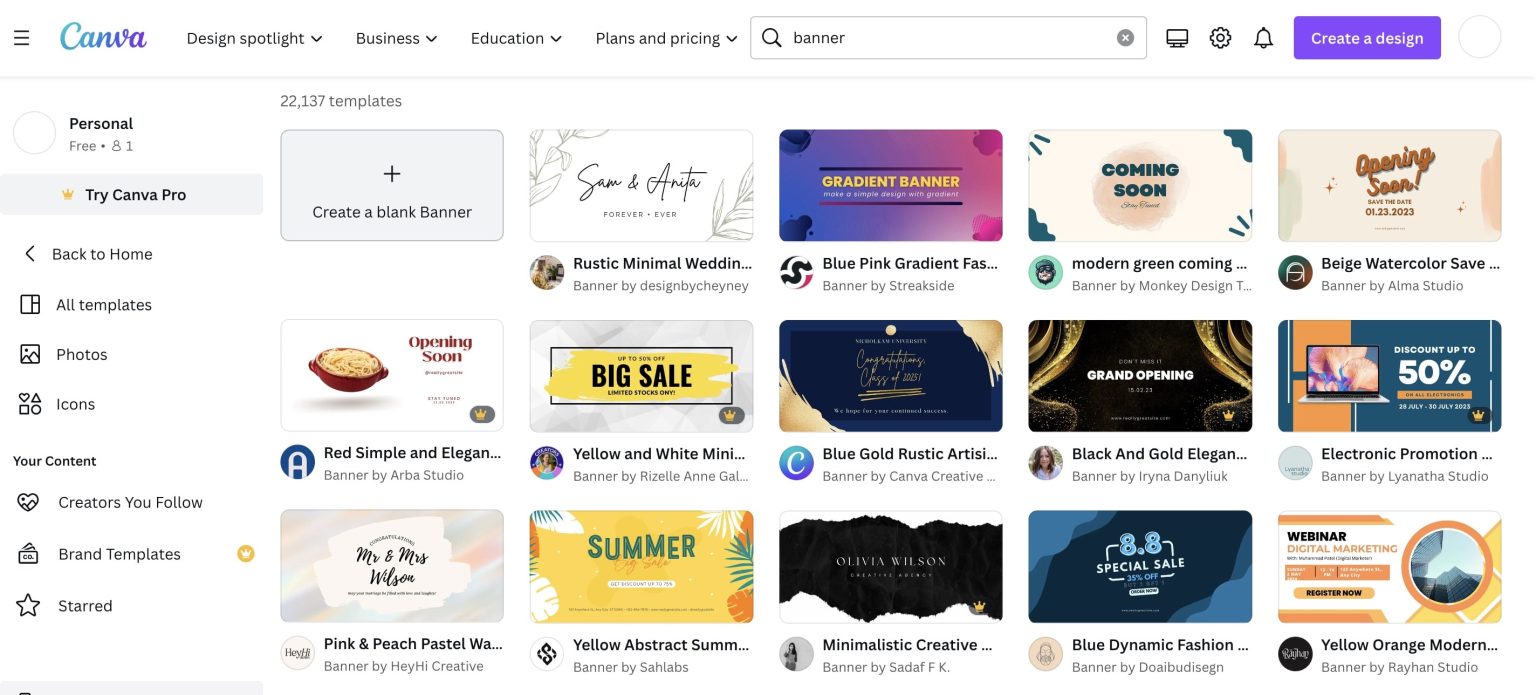
Task: Clear the banner search query
Action: pyautogui.click(x=1124, y=37)
